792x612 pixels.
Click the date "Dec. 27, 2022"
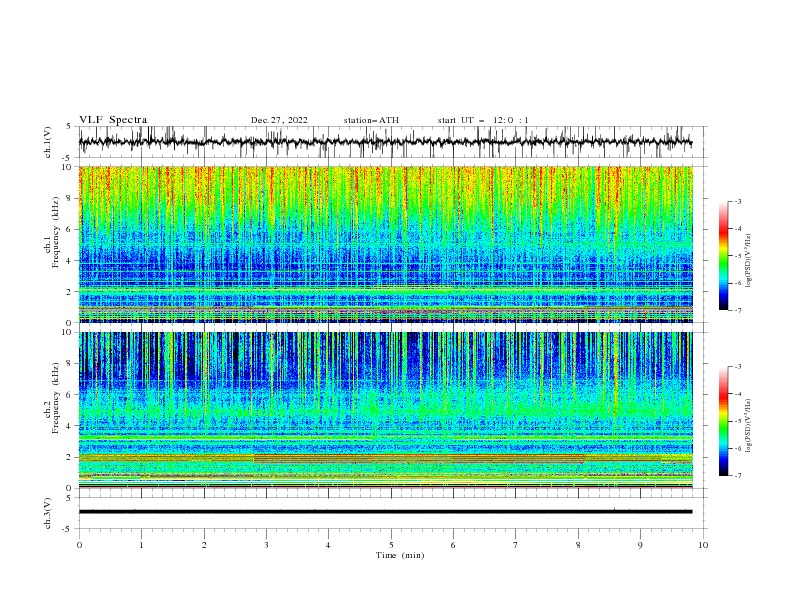[279, 120]
